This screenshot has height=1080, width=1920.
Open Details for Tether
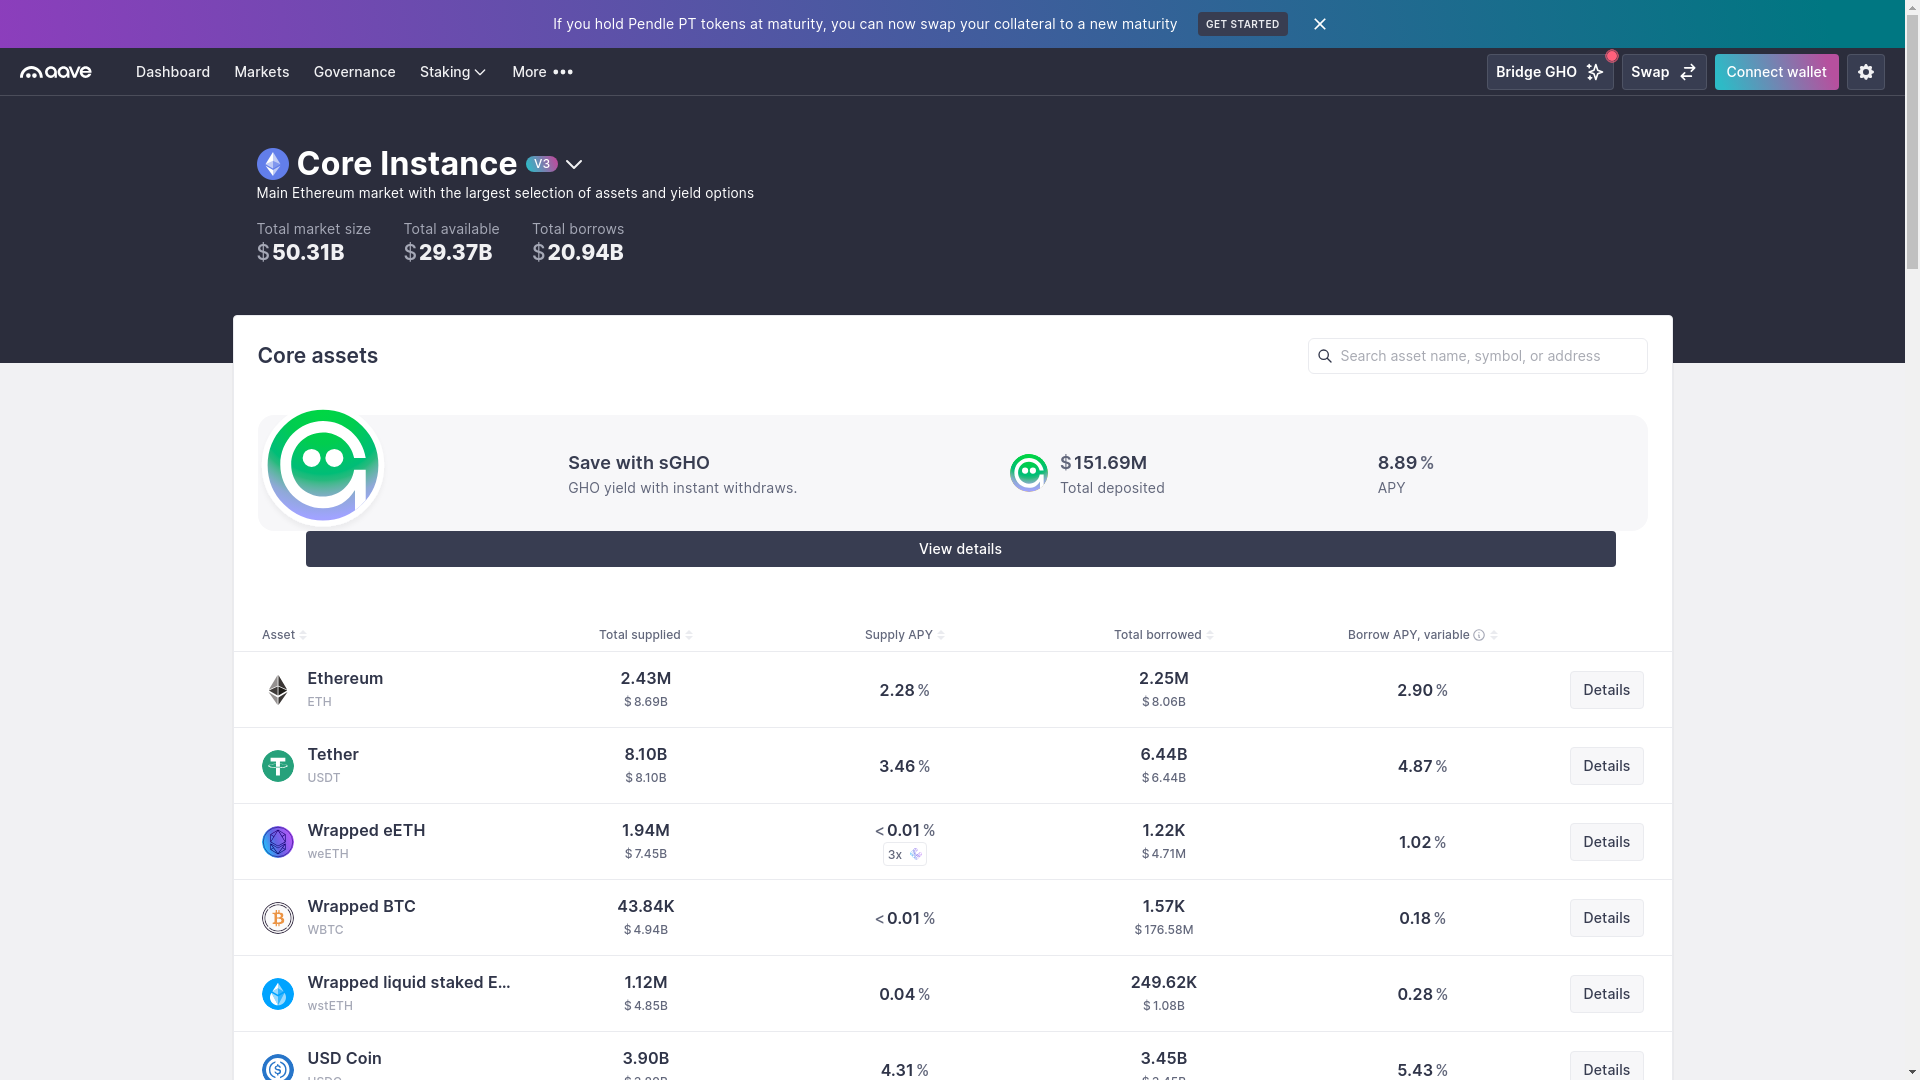1606,766
